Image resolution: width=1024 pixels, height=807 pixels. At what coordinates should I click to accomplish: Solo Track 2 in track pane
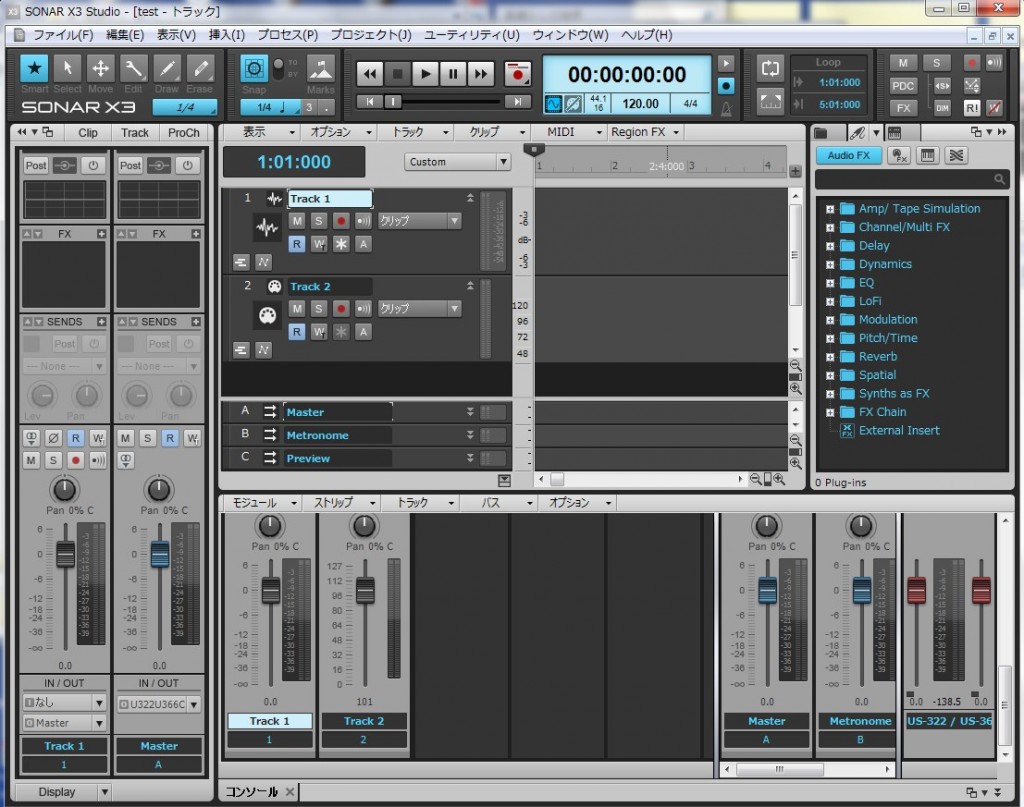click(319, 308)
